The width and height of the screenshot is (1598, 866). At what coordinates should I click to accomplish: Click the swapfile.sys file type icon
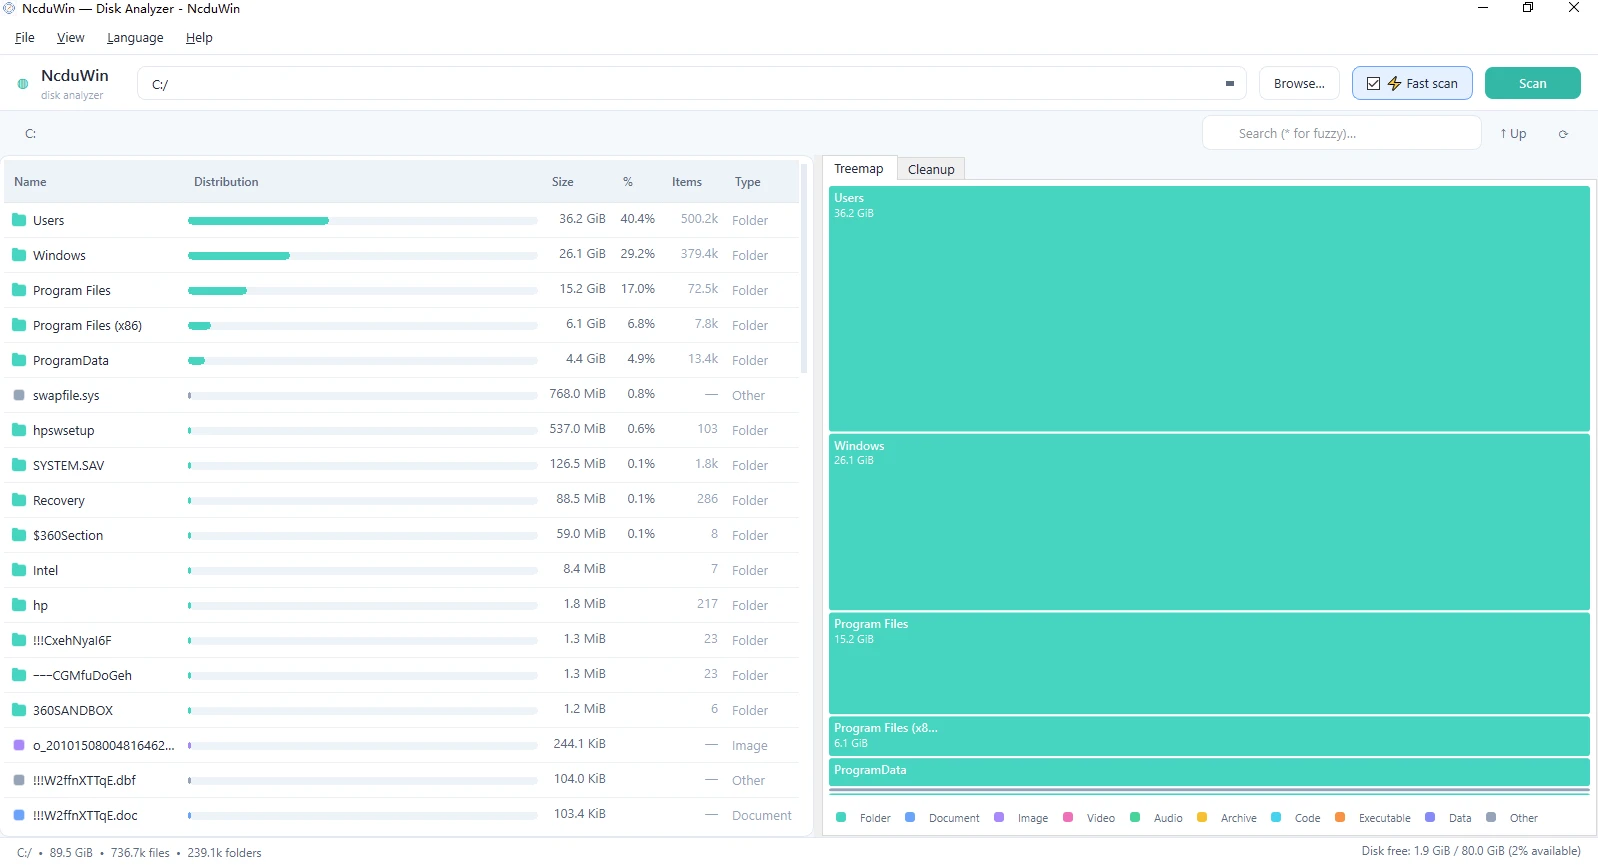tap(19, 395)
